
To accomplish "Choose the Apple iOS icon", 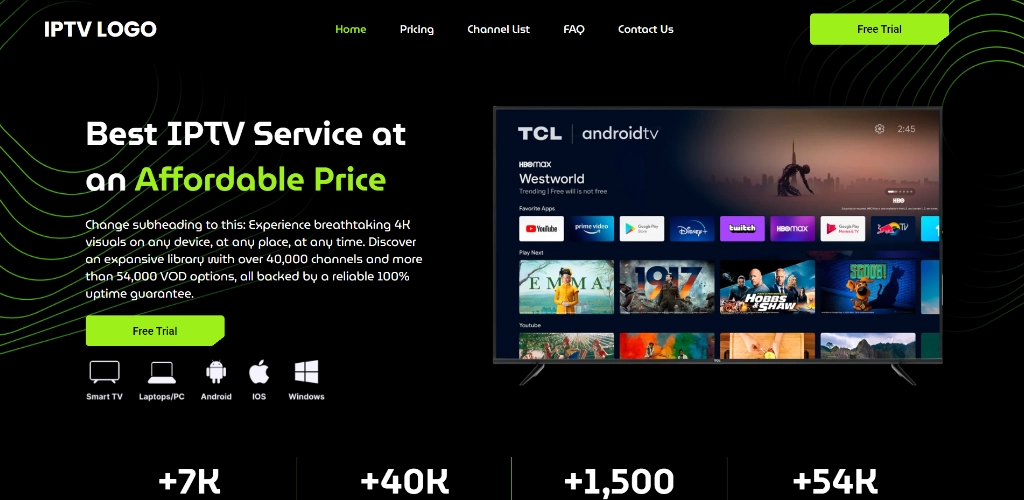I will coord(259,371).
